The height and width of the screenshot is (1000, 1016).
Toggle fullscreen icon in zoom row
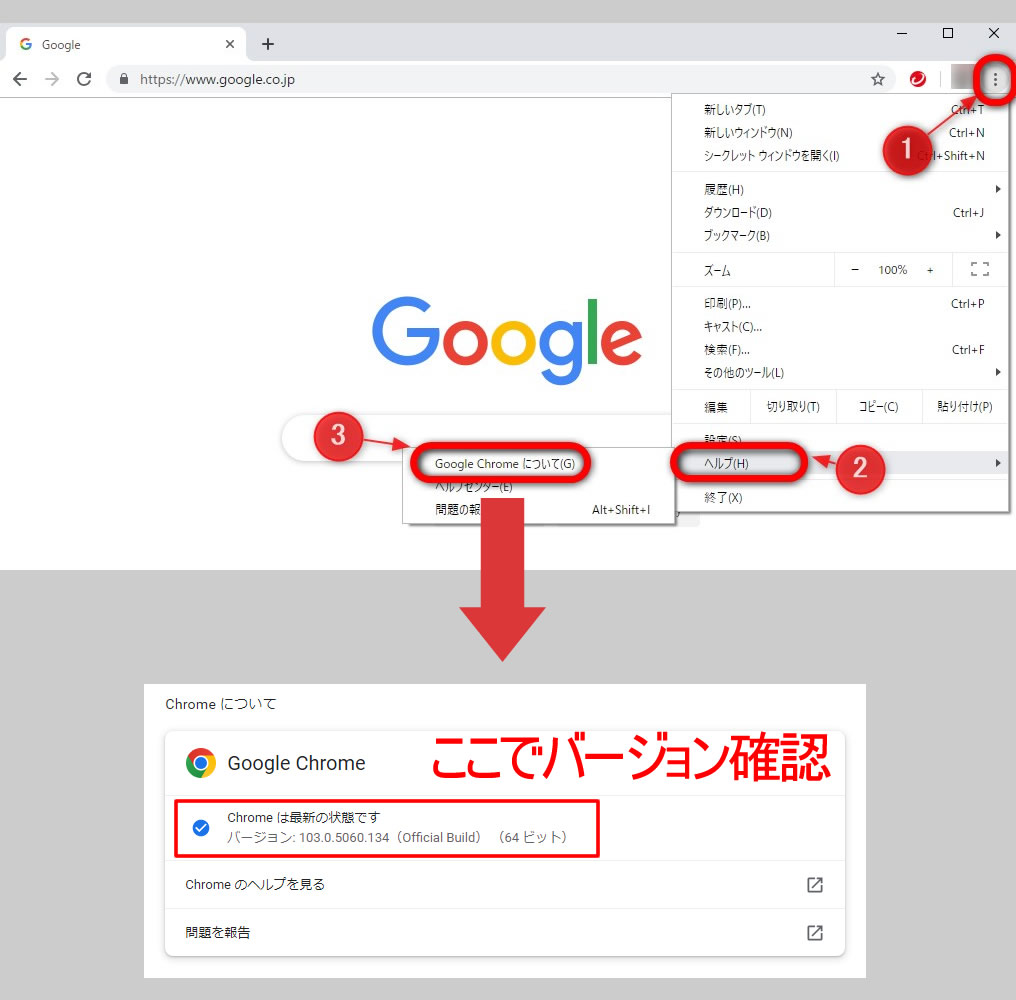(980, 270)
